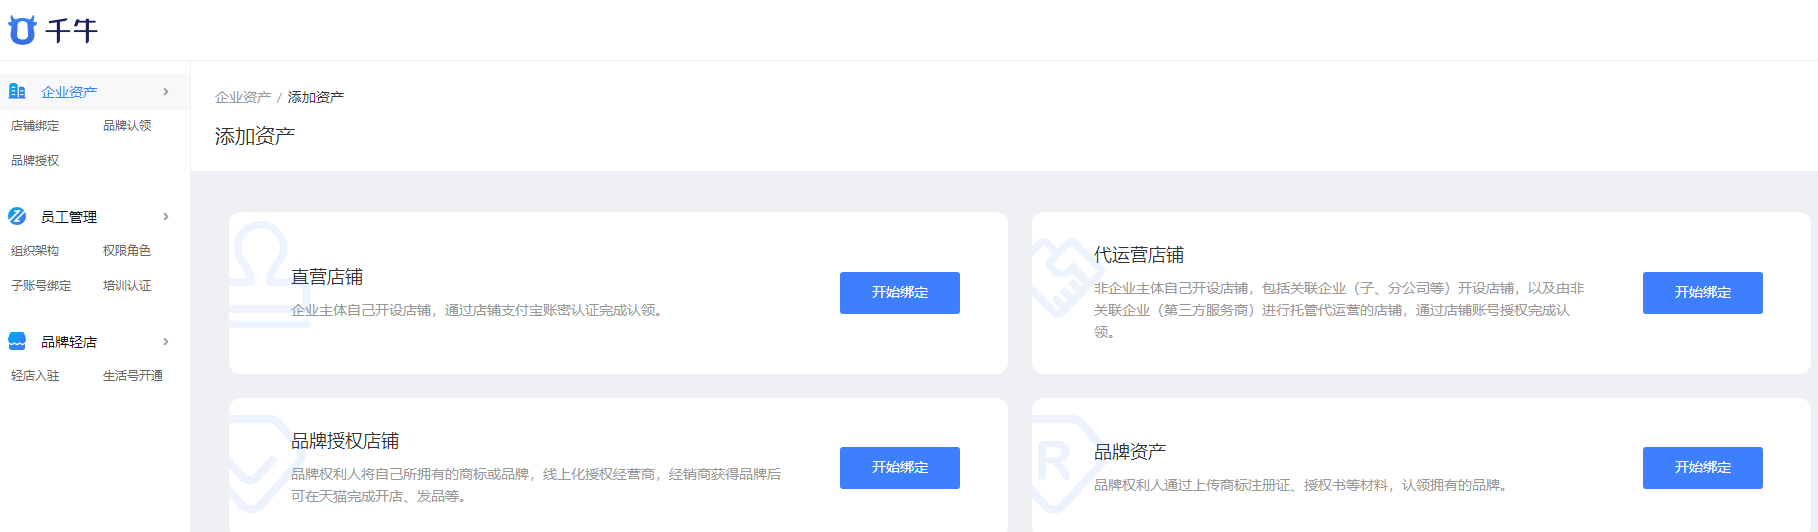Click 添加资产 breadcrumb item
This screenshot has height=532, width=1818.
tap(316, 97)
